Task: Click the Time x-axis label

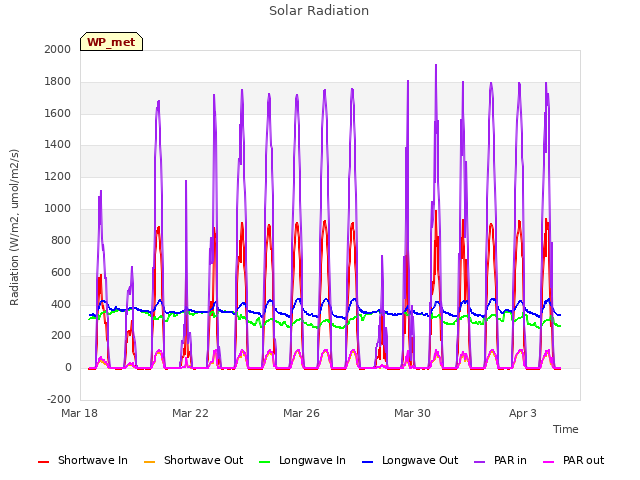Action: [565, 429]
